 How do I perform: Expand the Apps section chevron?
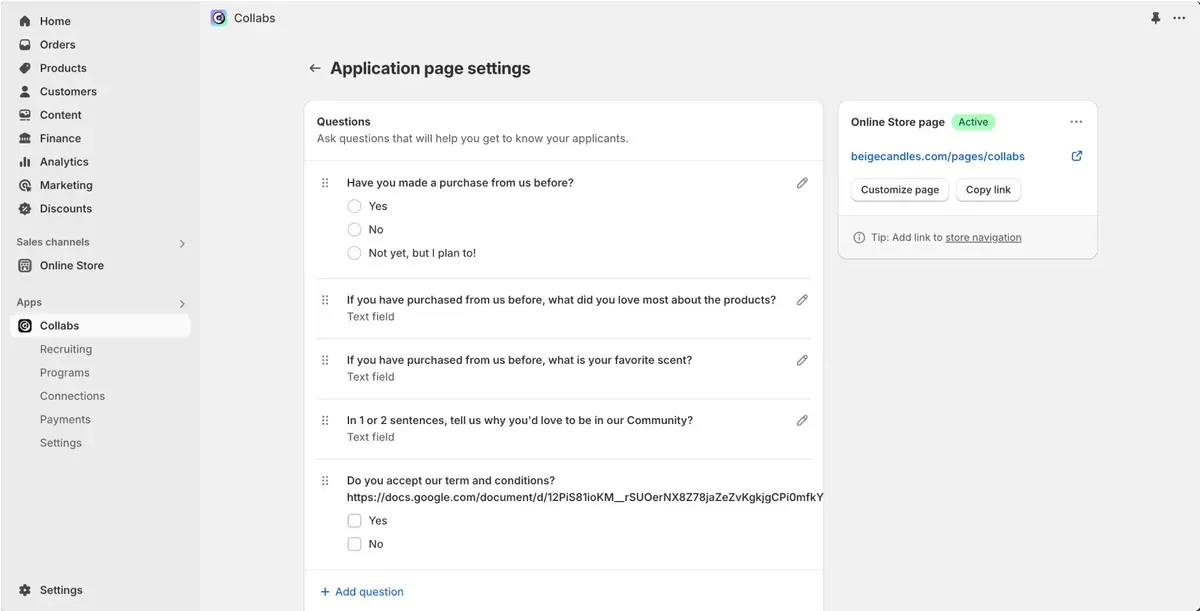(x=182, y=303)
